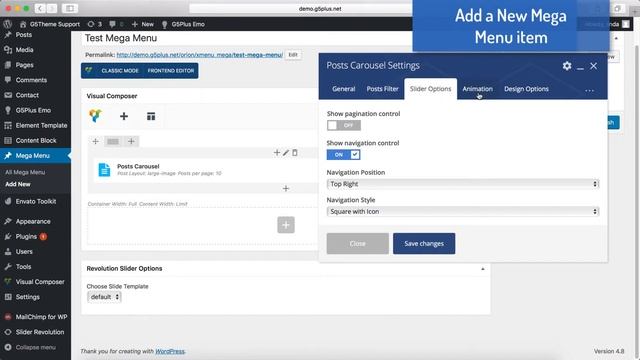Image resolution: width=640 pixels, height=360 pixels.
Task: Switch to the Animation tab
Action: pyautogui.click(x=477, y=89)
